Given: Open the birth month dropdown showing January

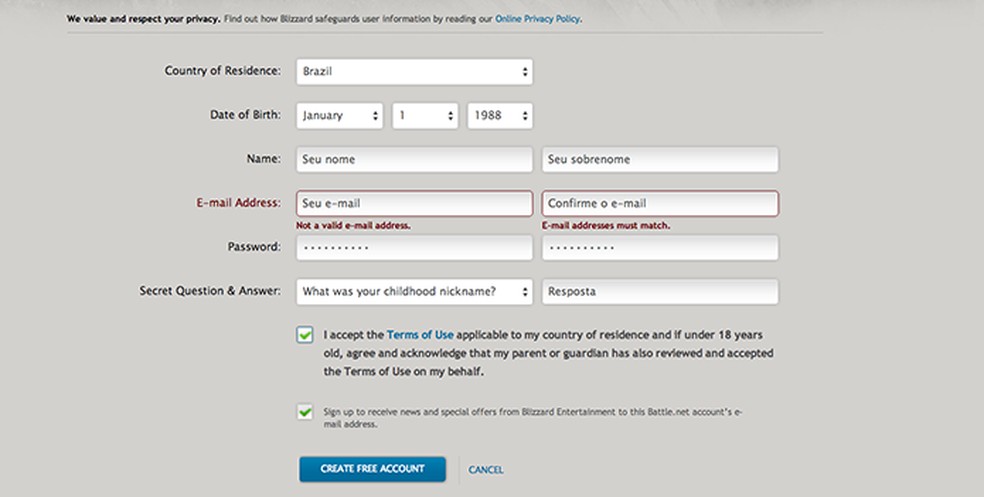Looking at the screenshot, I should 340,115.
